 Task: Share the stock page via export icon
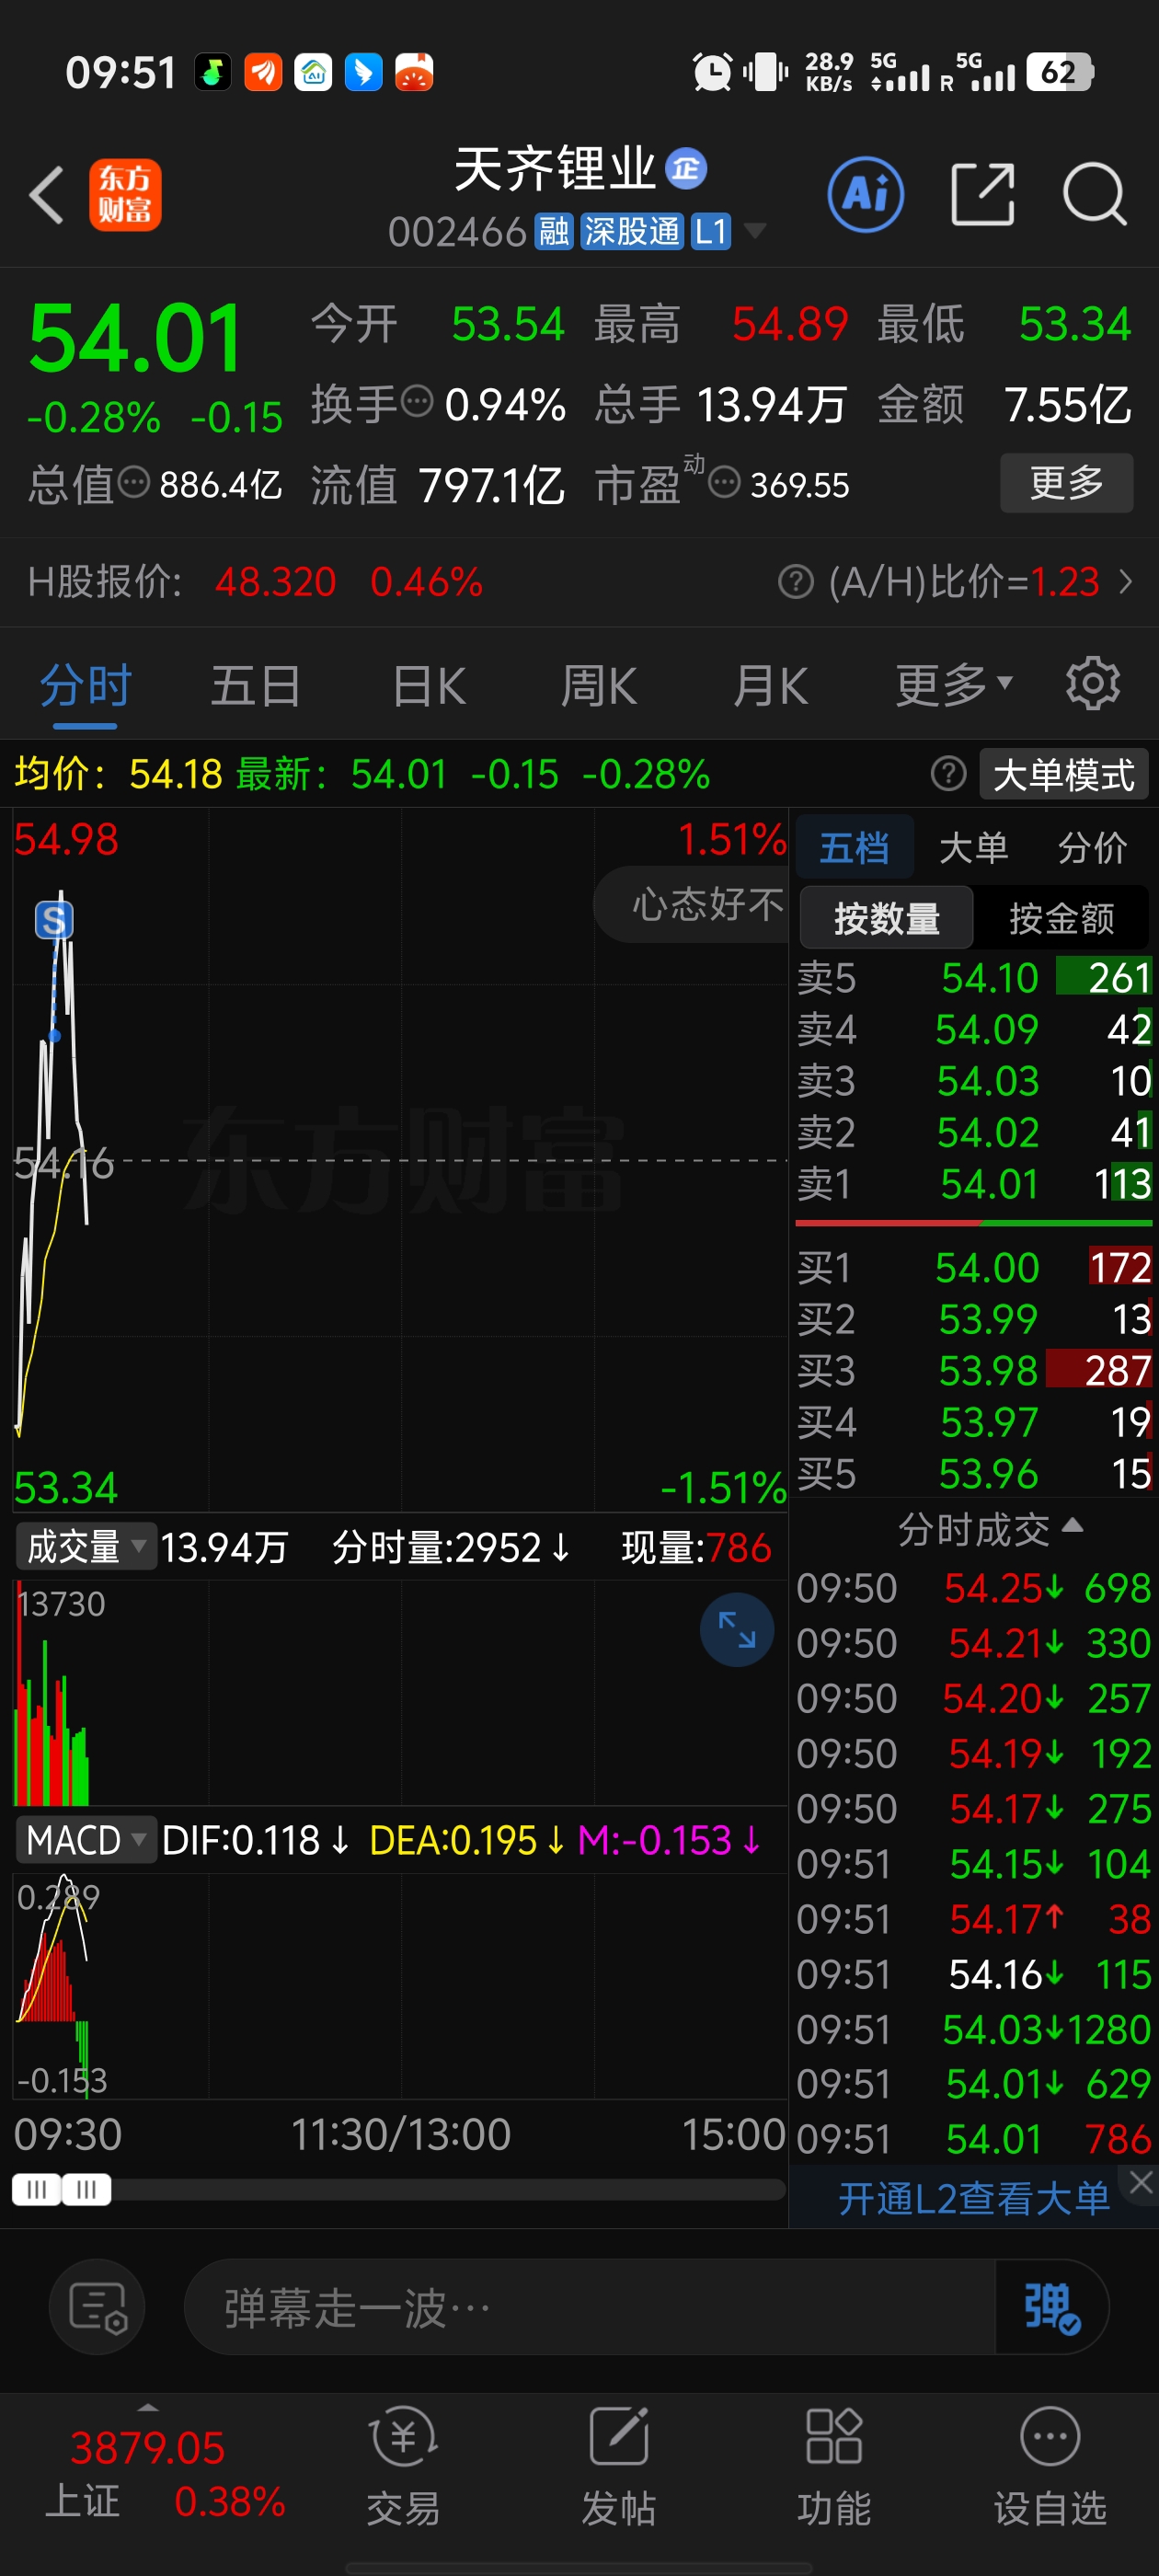tap(982, 194)
